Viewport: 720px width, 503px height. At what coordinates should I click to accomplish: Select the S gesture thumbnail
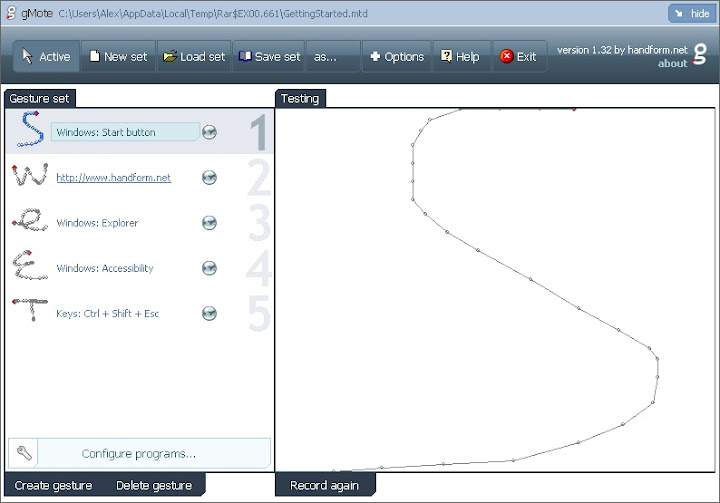coord(30,129)
